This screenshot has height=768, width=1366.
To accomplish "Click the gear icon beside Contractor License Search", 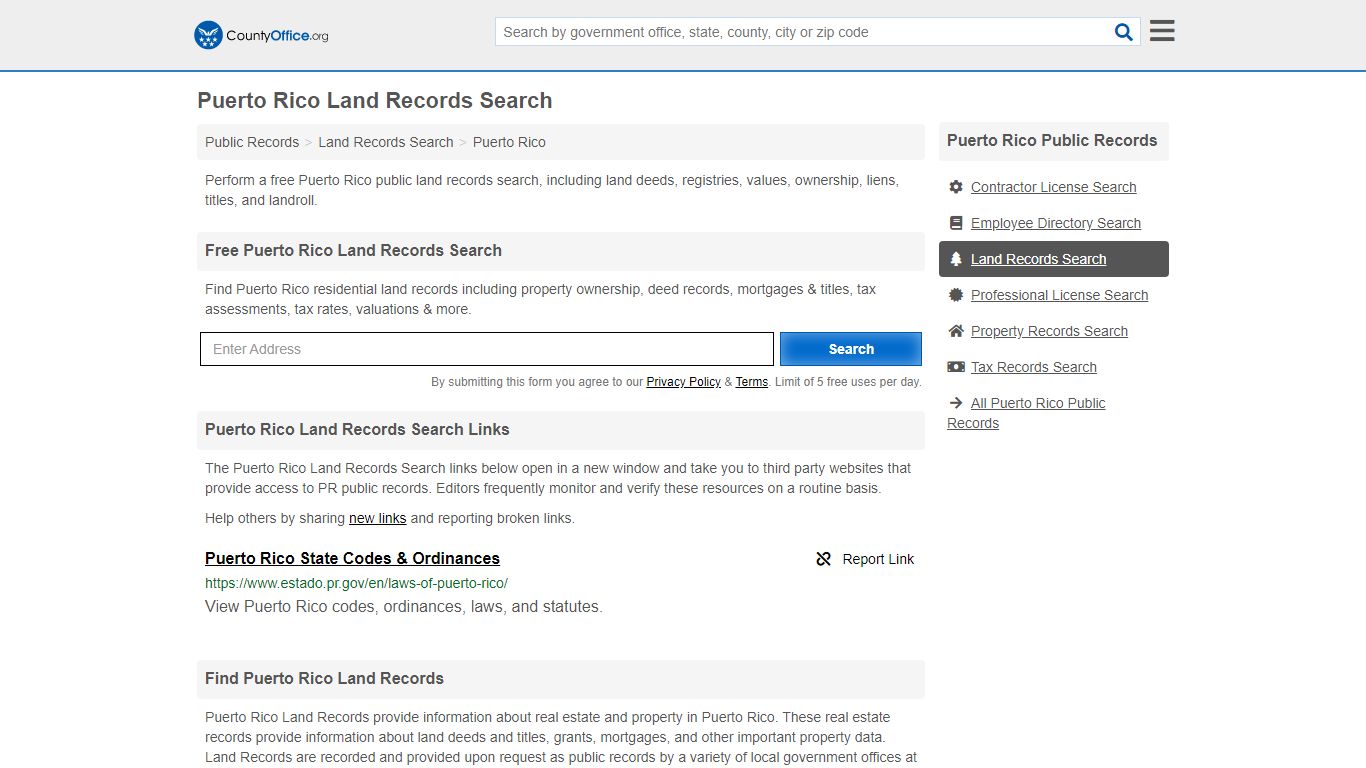I will (956, 187).
